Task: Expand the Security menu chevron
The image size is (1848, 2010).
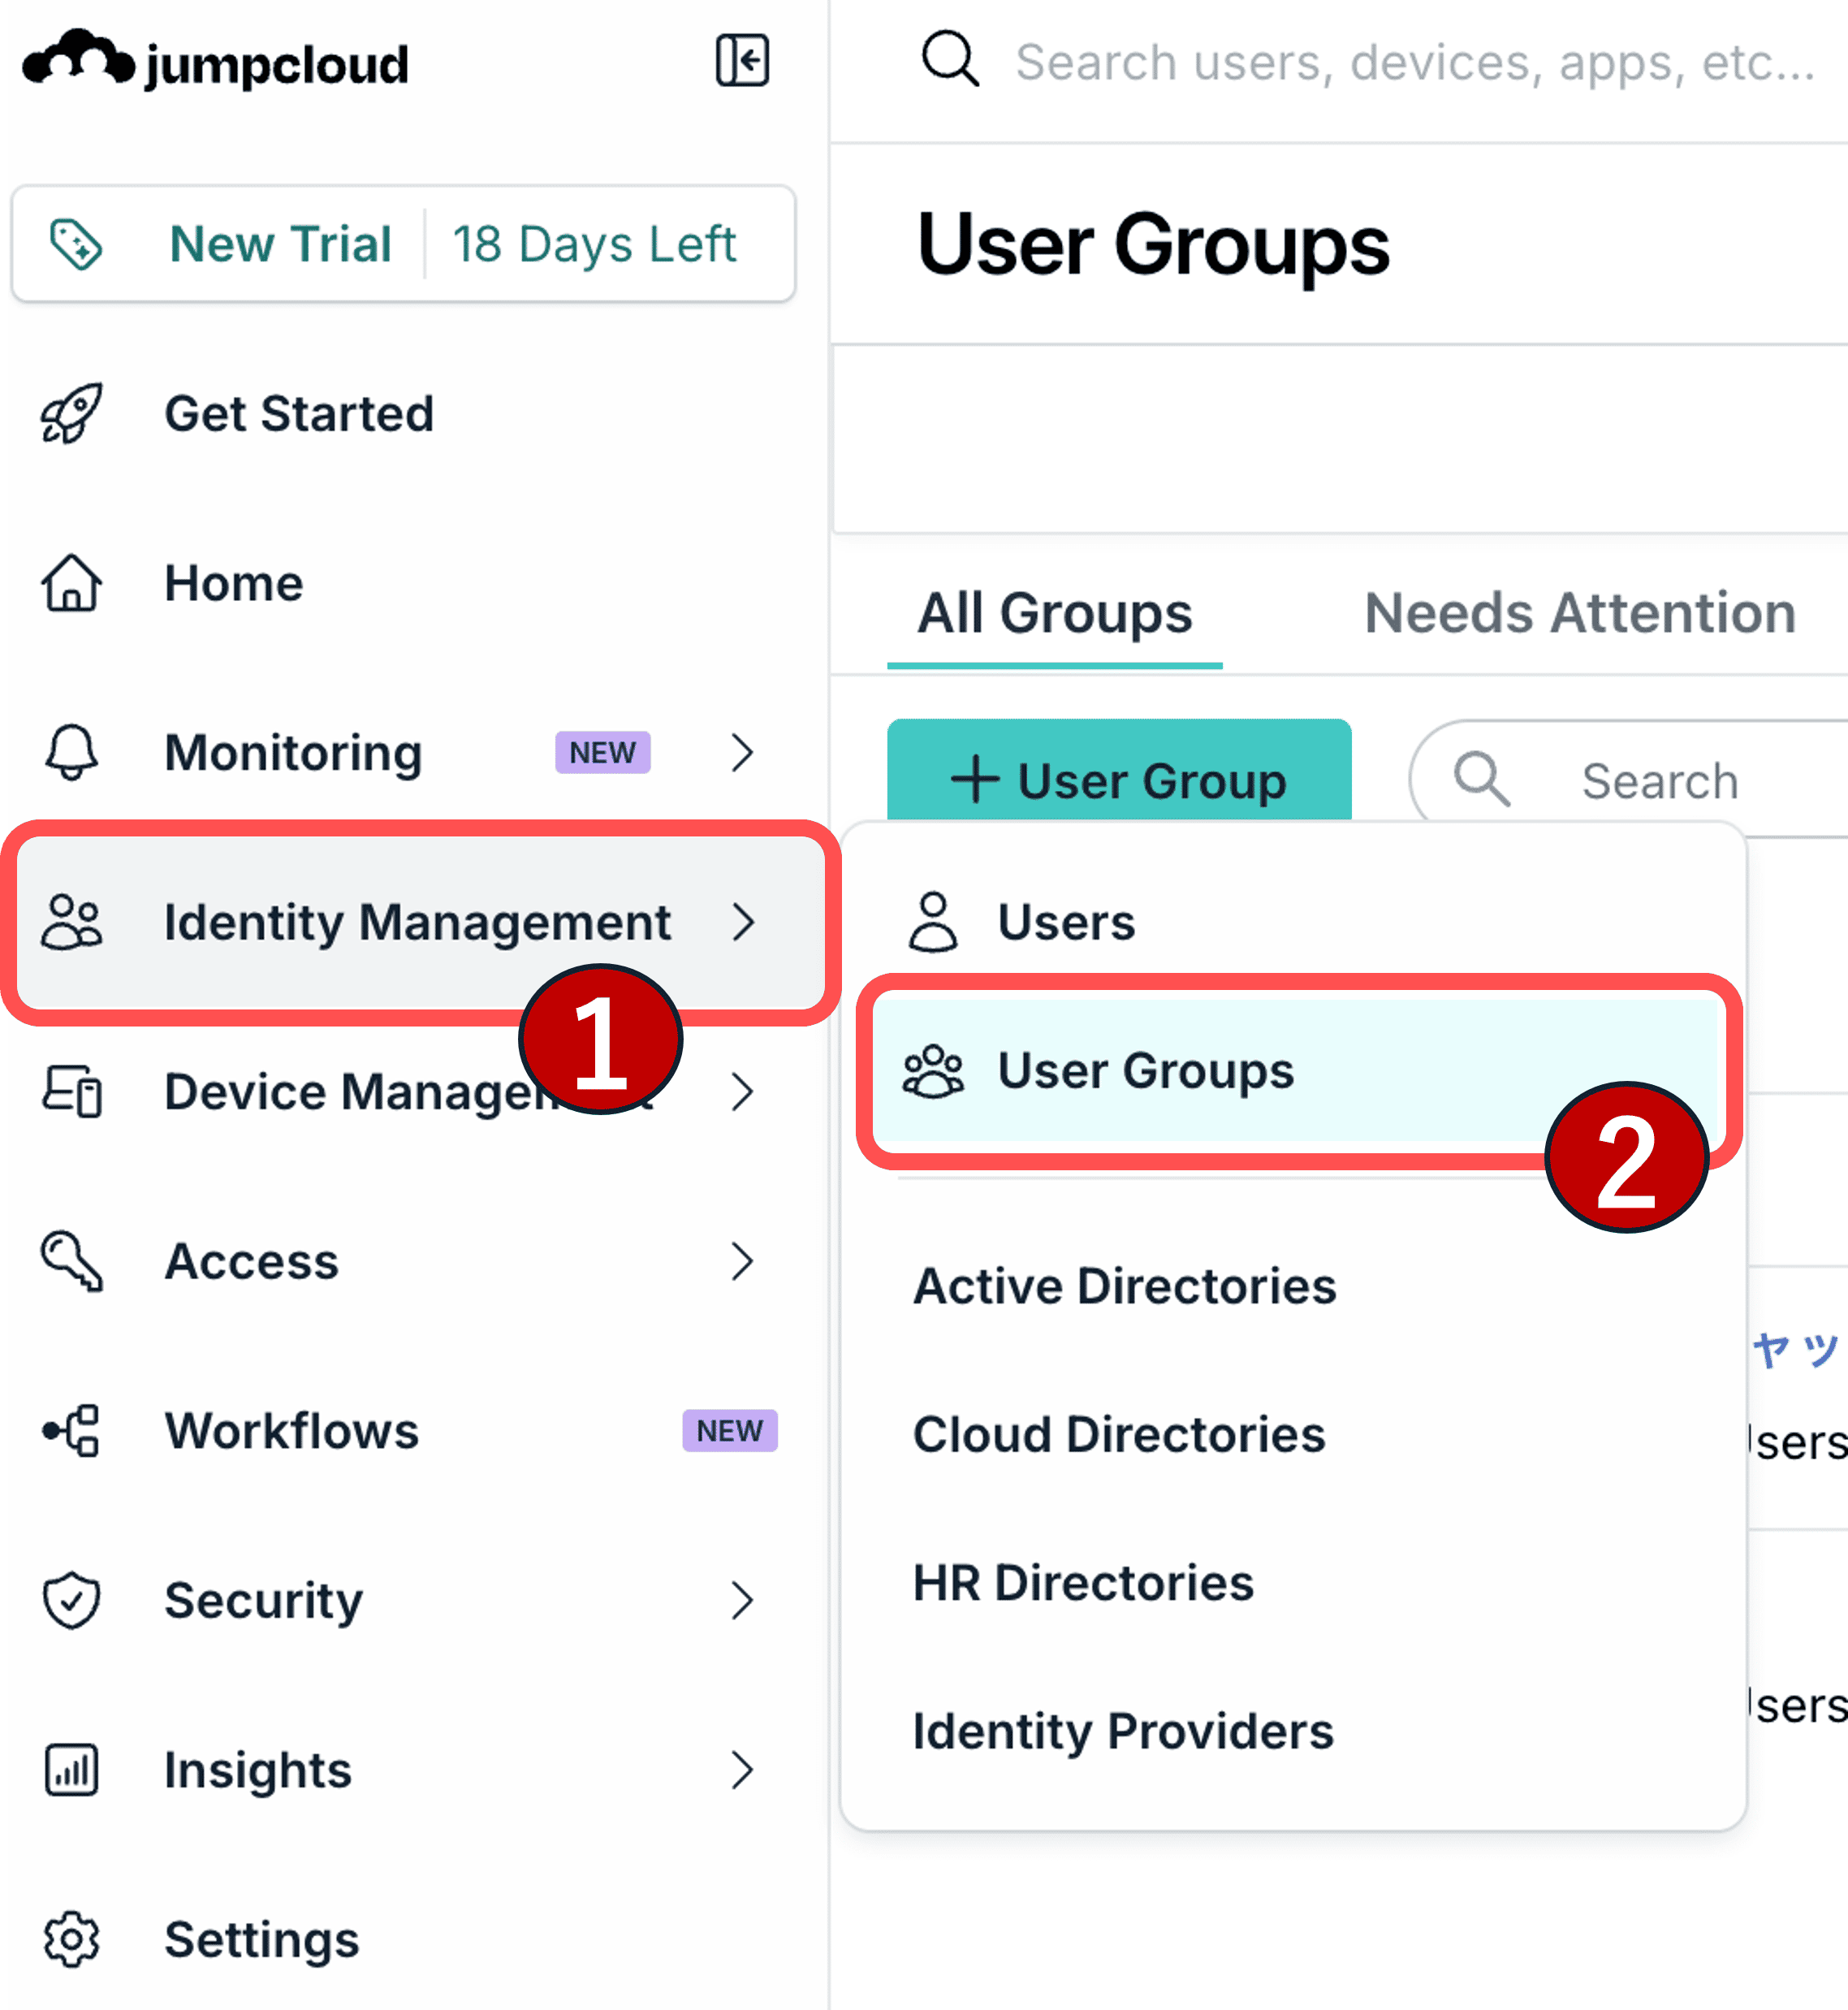Action: click(742, 1600)
